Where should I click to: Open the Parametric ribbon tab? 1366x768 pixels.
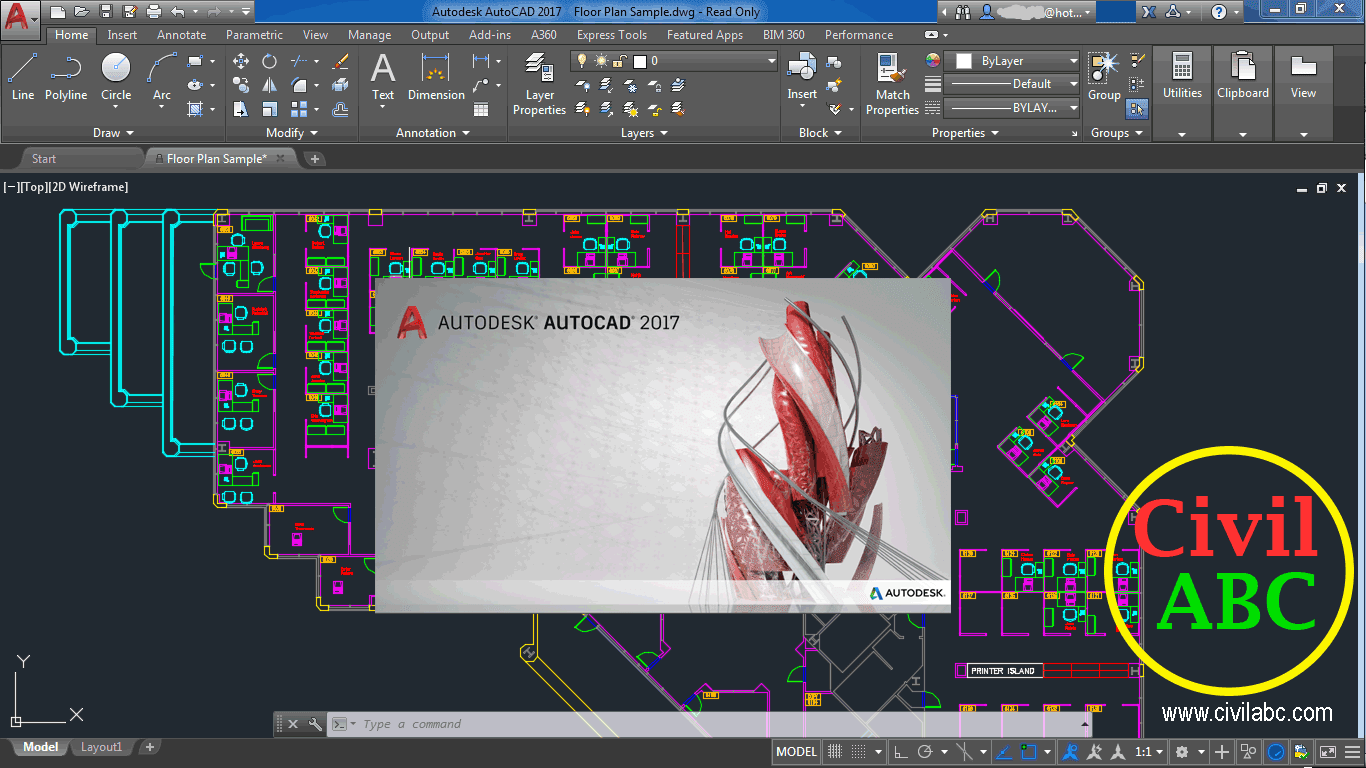254,35
